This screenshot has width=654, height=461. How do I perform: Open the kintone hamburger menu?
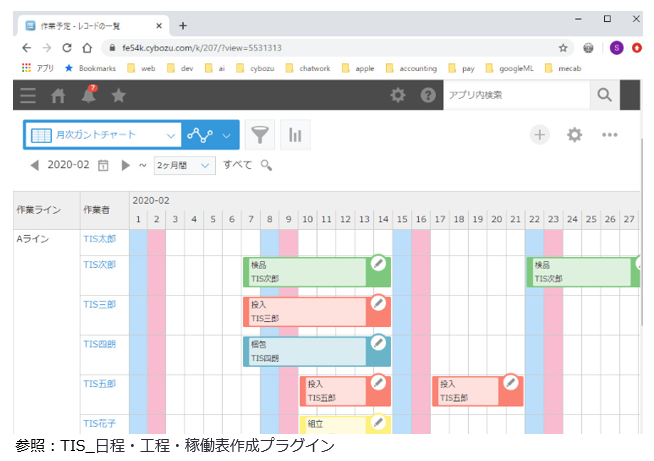pyautogui.click(x=28, y=95)
